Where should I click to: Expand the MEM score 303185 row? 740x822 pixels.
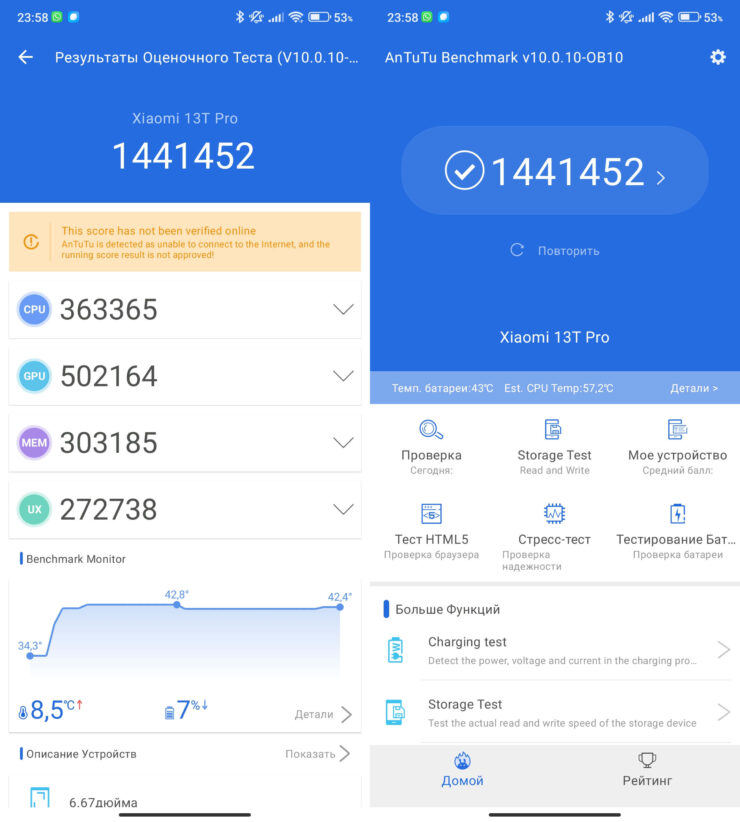point(343,443)
